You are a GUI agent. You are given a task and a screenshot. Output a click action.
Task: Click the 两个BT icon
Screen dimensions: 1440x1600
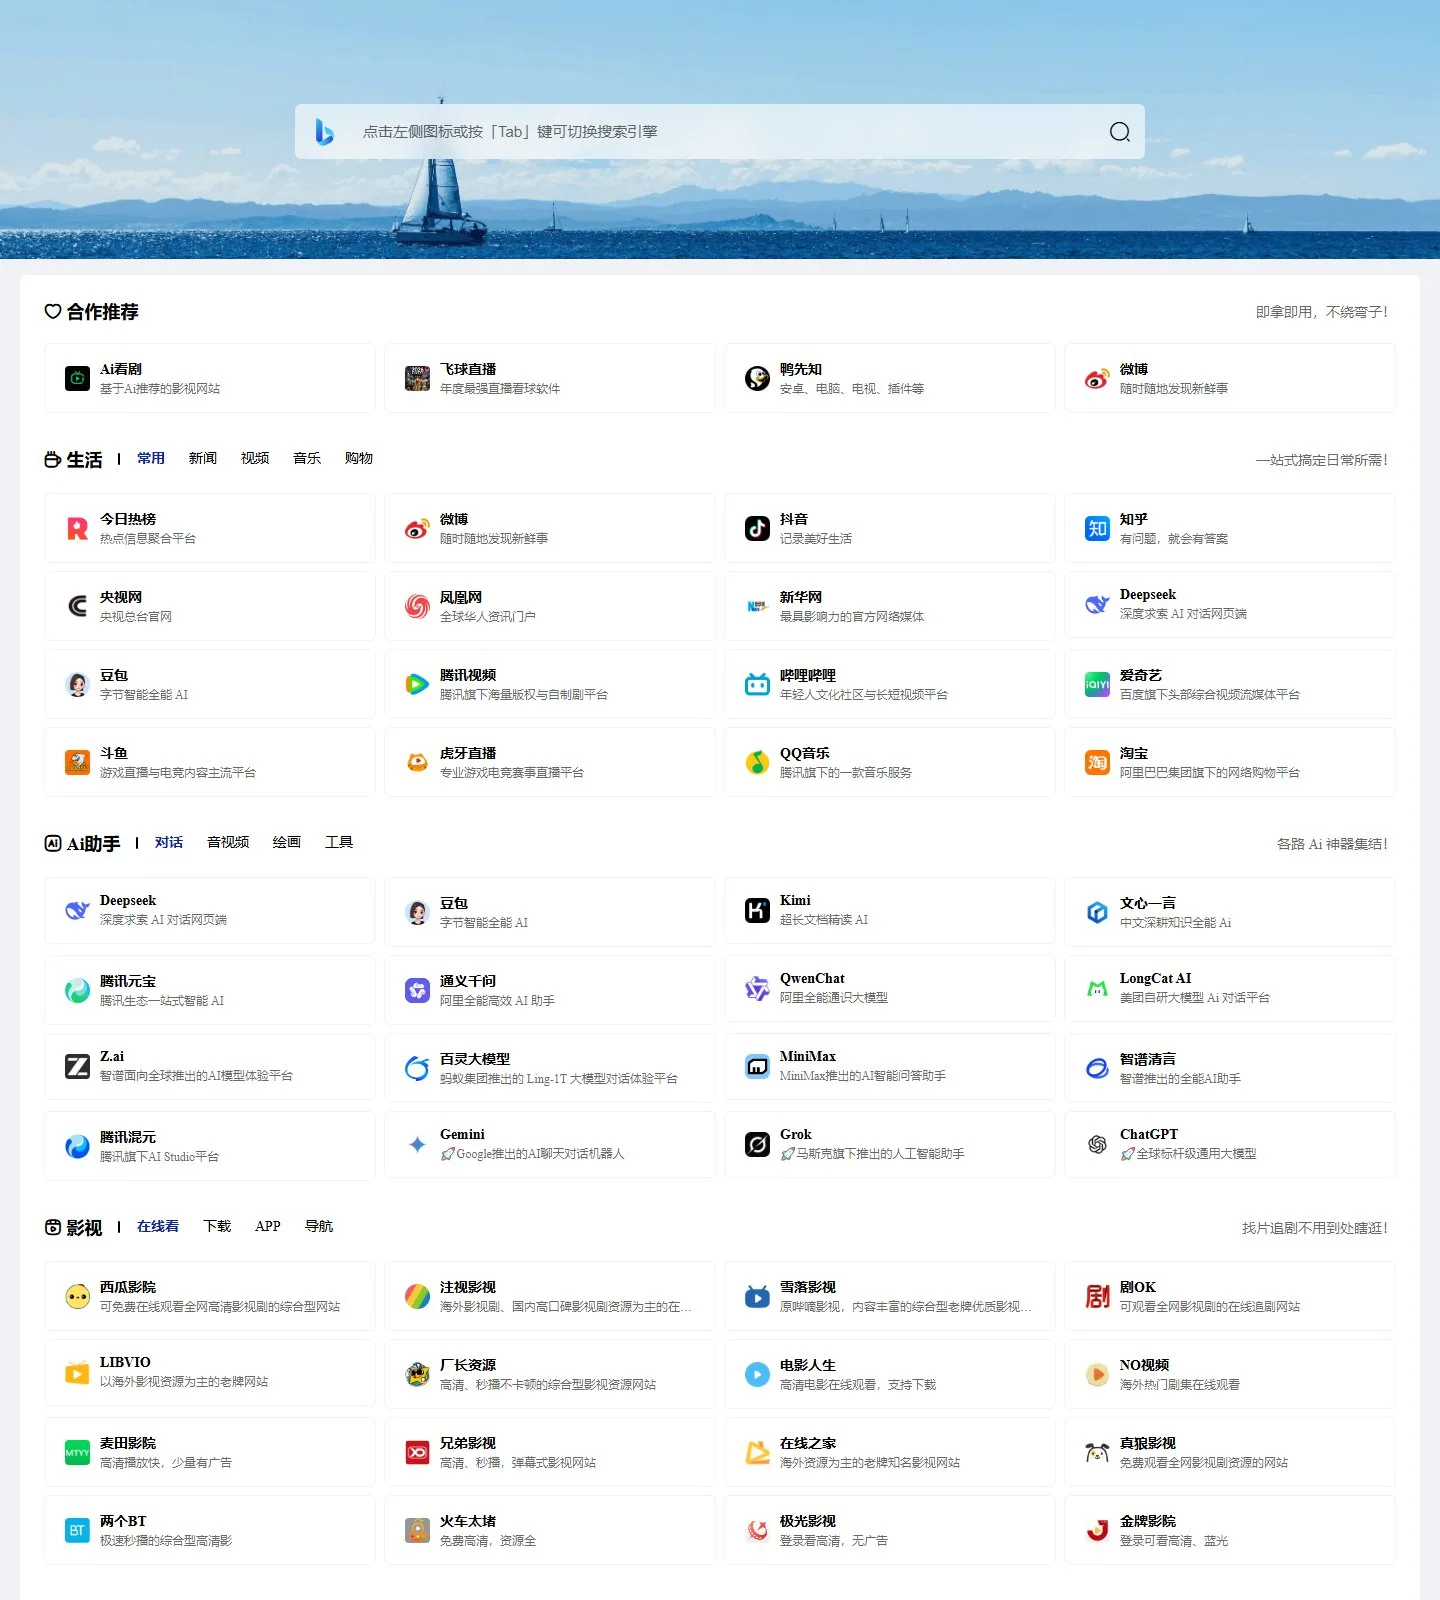[77, 1530]
